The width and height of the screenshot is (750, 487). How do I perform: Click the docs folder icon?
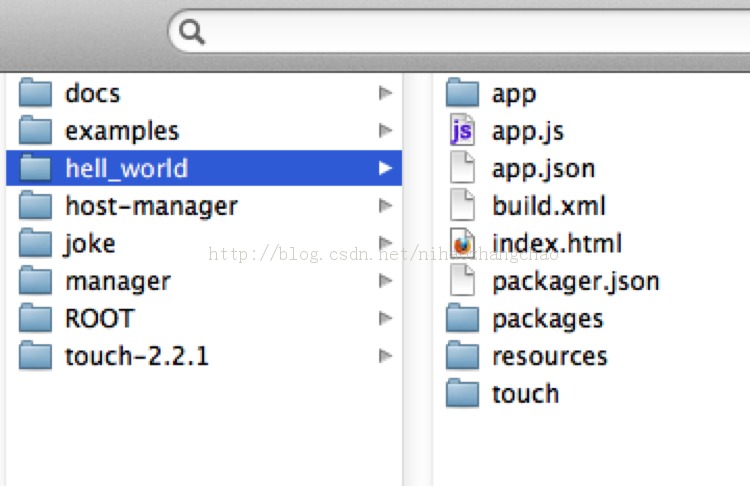(x=35, y=92)
